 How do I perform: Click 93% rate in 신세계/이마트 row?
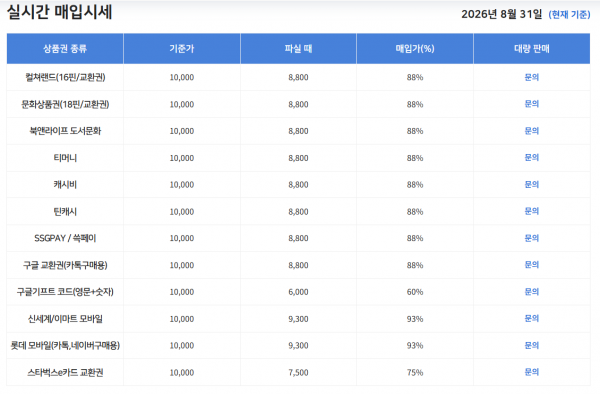(x=415, y=319)
